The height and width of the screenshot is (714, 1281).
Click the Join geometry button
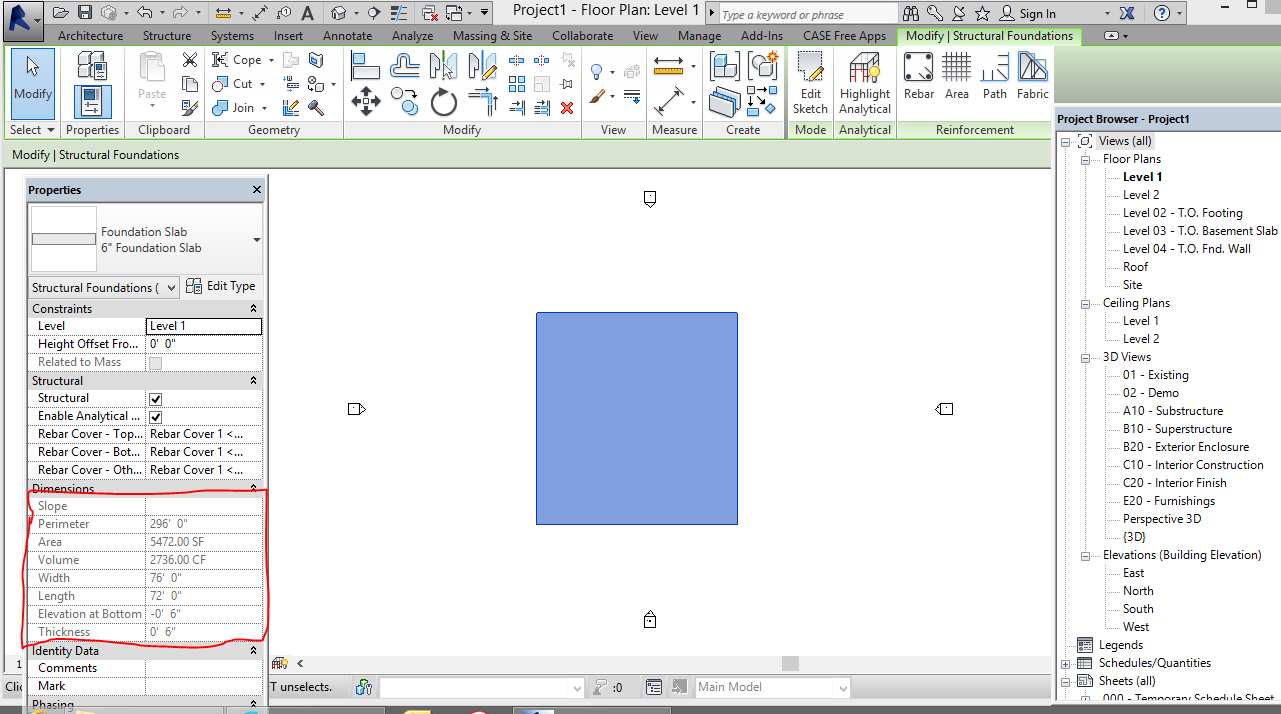[x=234, y=108]
